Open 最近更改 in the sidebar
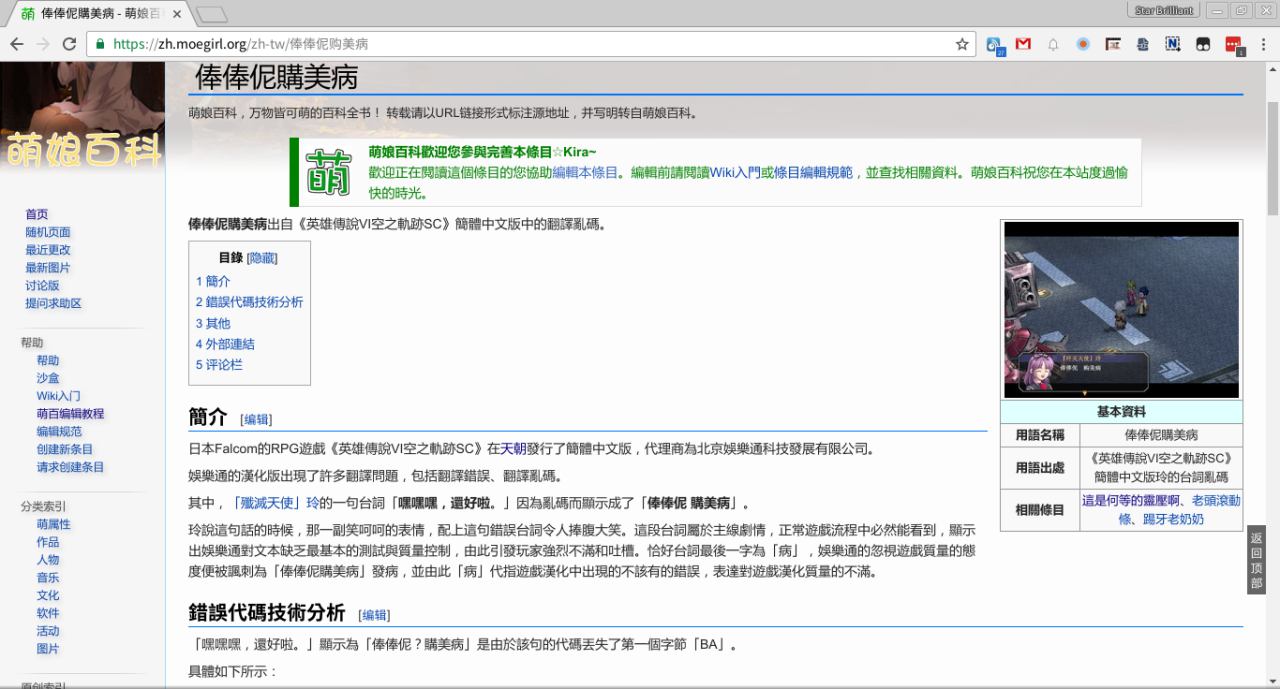 click(x=48, y=250)
